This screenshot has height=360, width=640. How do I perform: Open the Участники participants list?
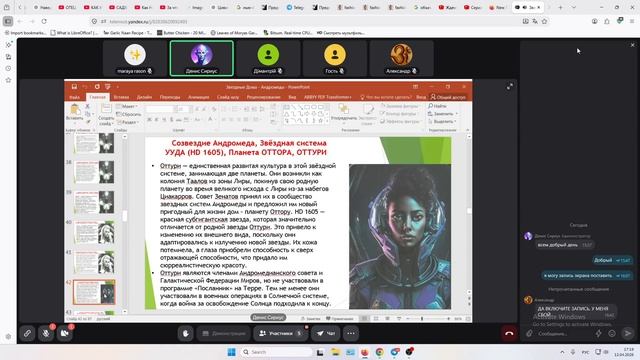click(281, 333)
